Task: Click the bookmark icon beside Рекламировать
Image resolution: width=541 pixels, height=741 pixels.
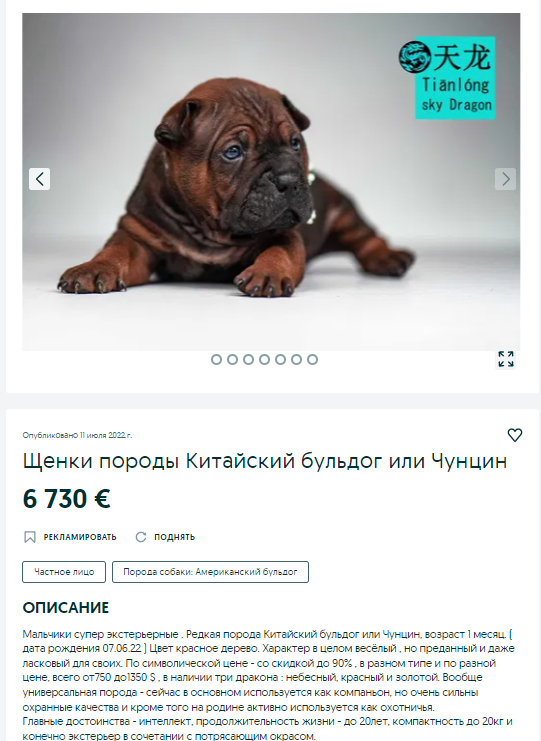Action: [30, 537]
